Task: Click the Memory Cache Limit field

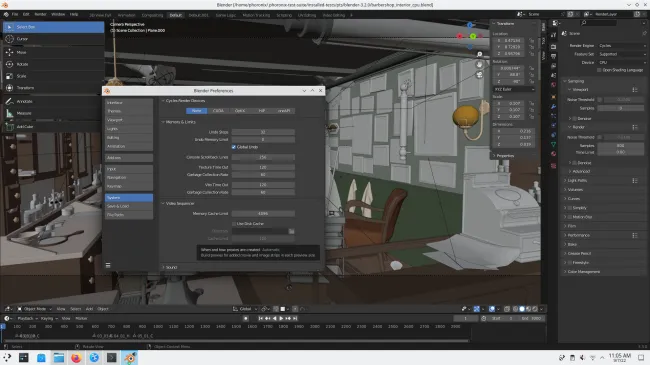Action: point(263,214)
